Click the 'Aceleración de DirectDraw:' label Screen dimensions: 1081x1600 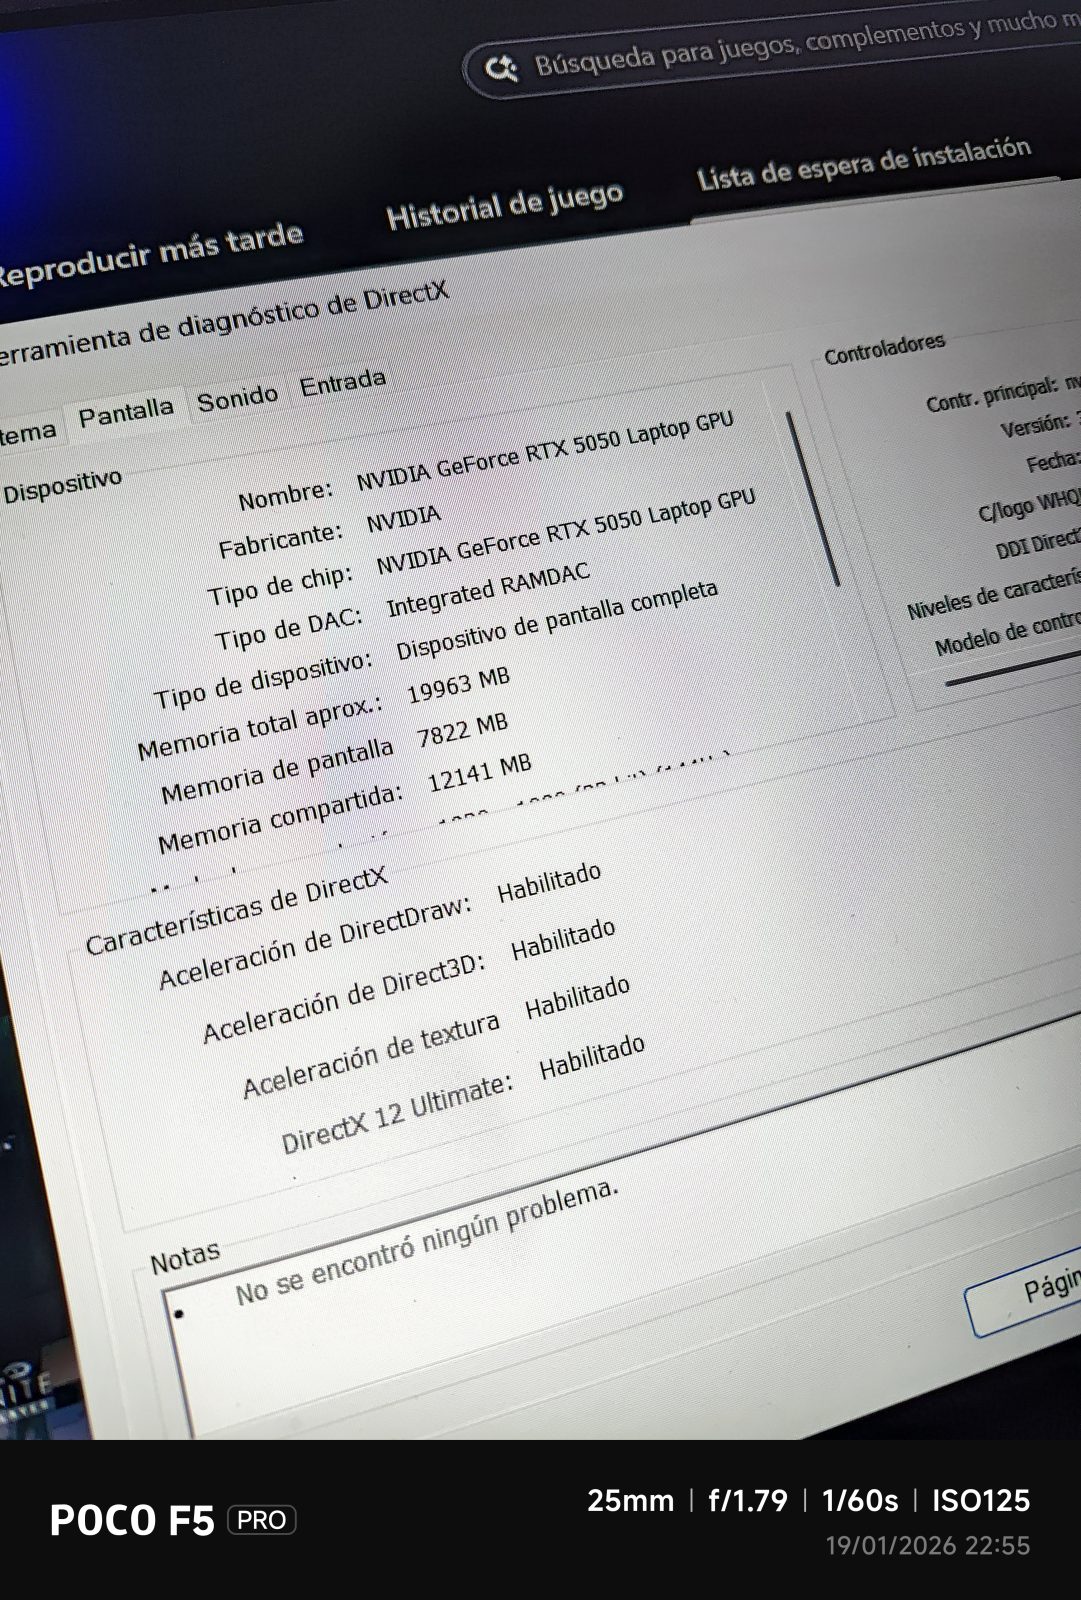[314, 942]
